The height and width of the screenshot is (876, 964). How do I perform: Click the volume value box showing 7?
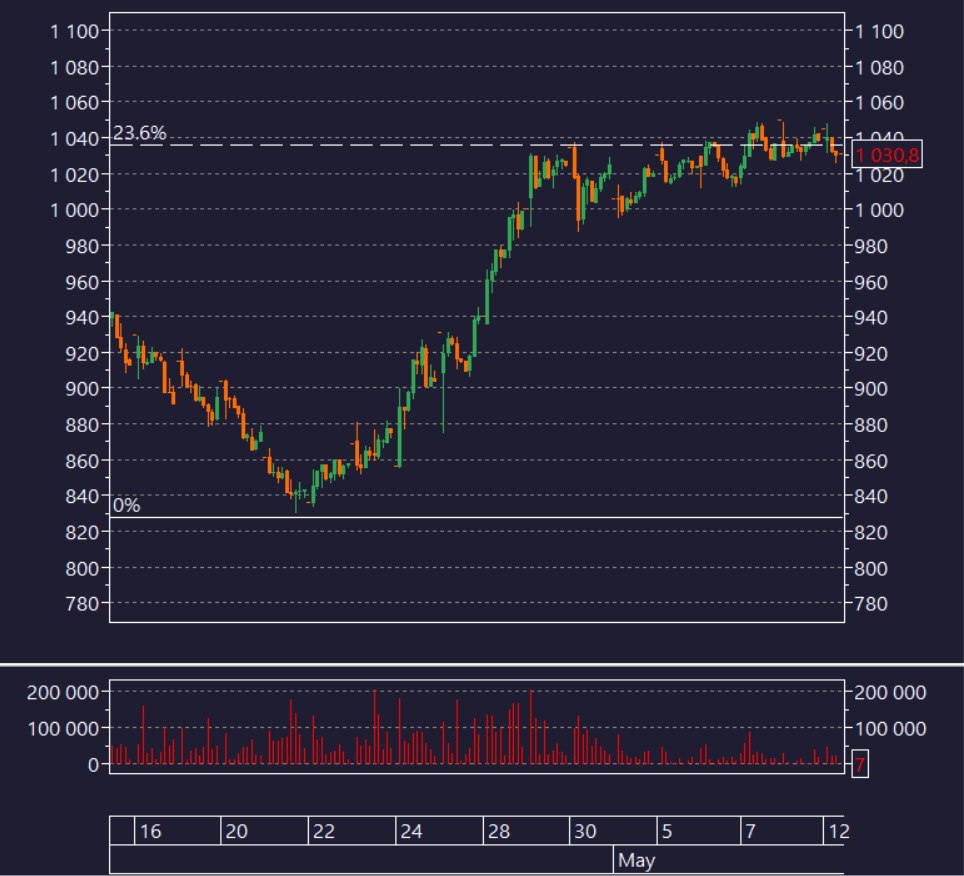859,764
